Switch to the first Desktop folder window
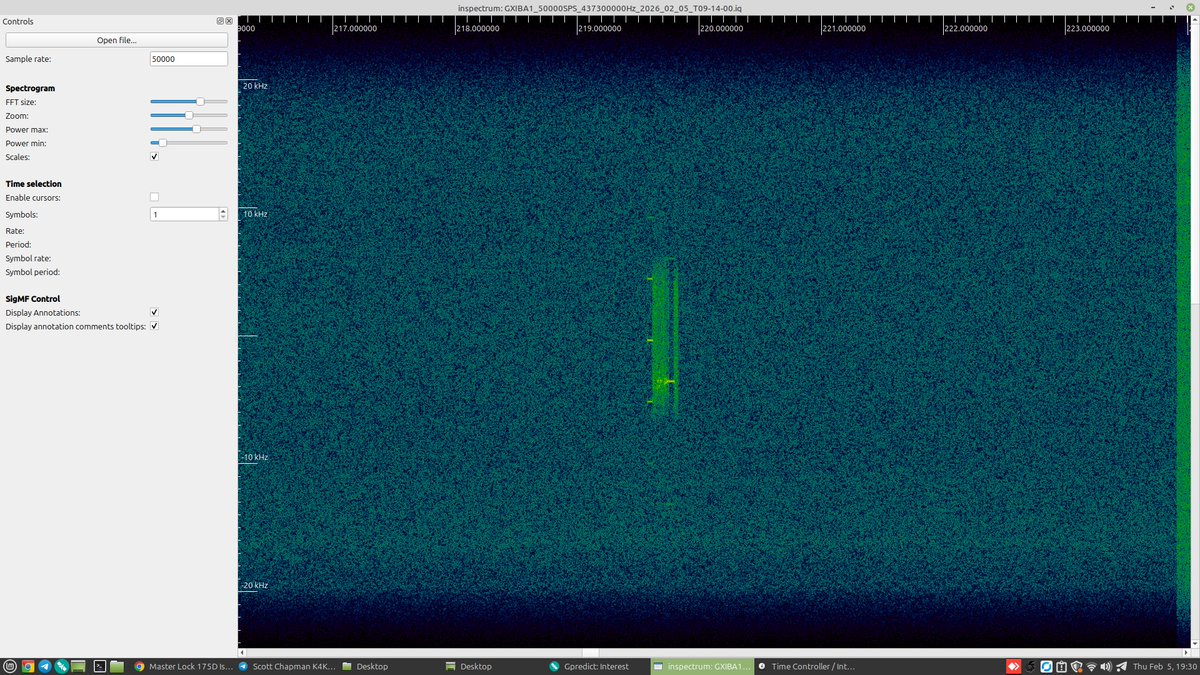The height and width of the screenshot is (675, 1200). tap(391, 666)
